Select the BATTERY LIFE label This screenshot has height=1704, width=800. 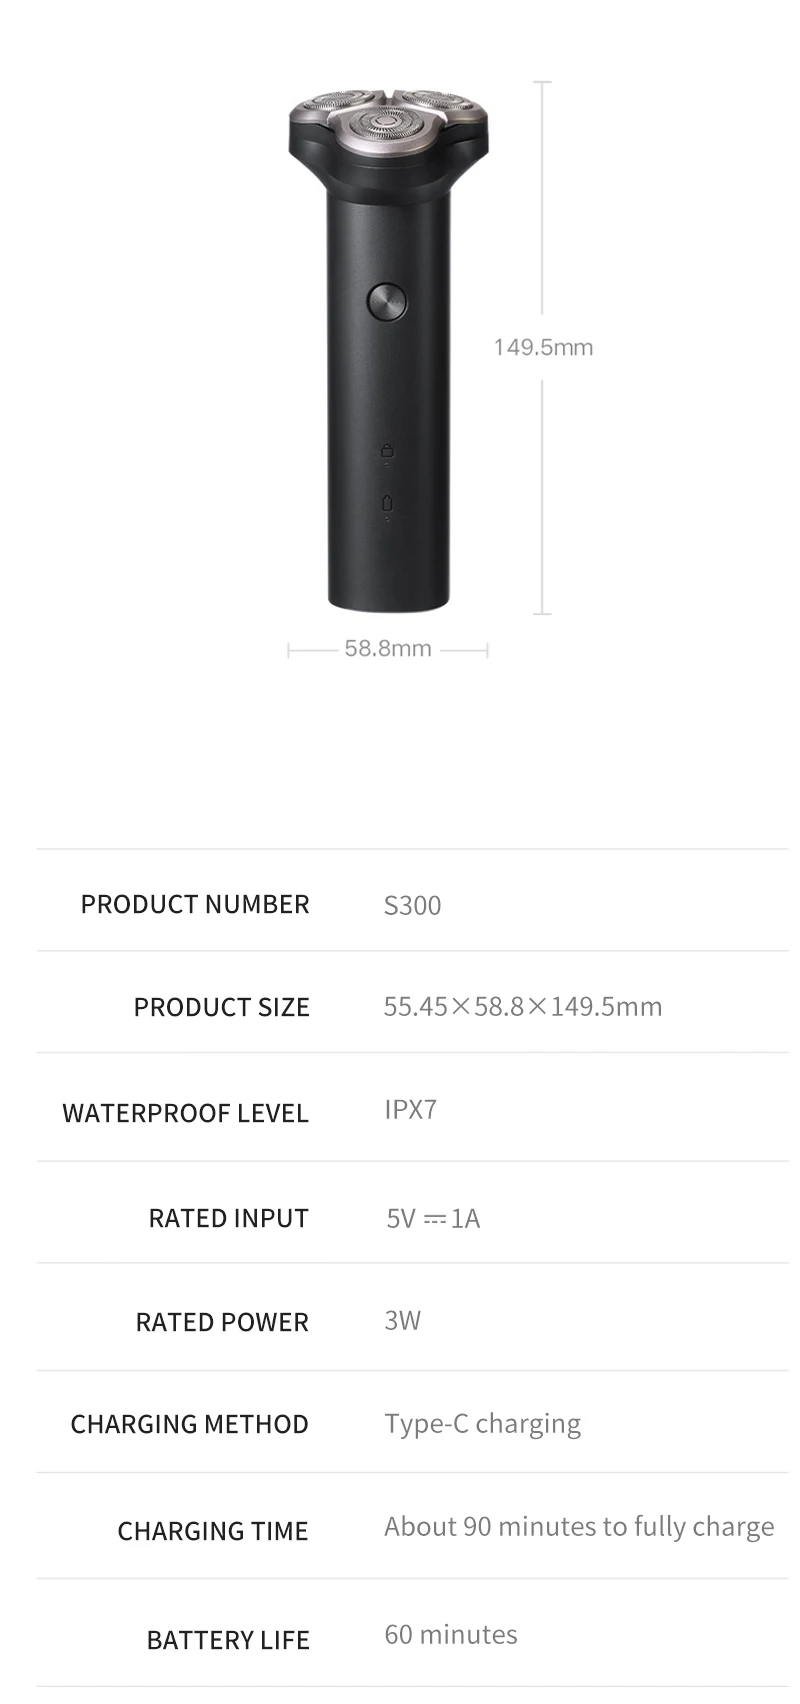pyautogui.click(x=228, y=1640)
